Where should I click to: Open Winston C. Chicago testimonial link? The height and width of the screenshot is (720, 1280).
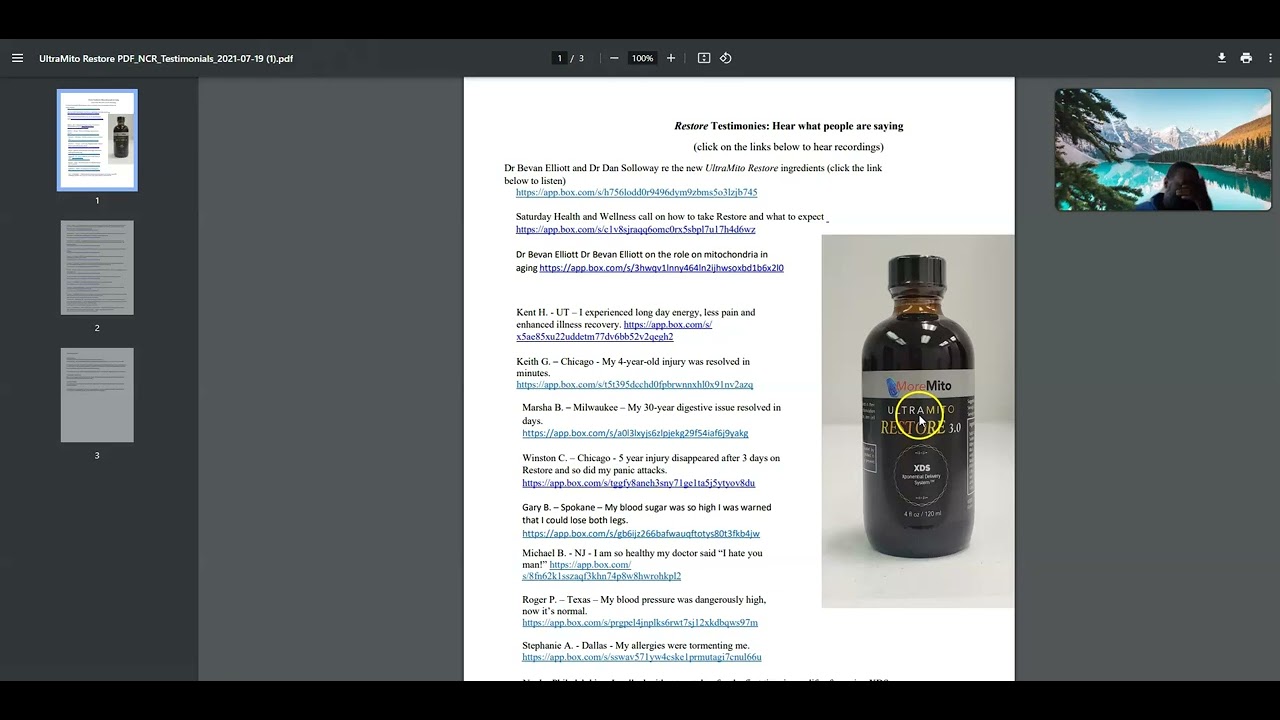click(x=638, y=483)
